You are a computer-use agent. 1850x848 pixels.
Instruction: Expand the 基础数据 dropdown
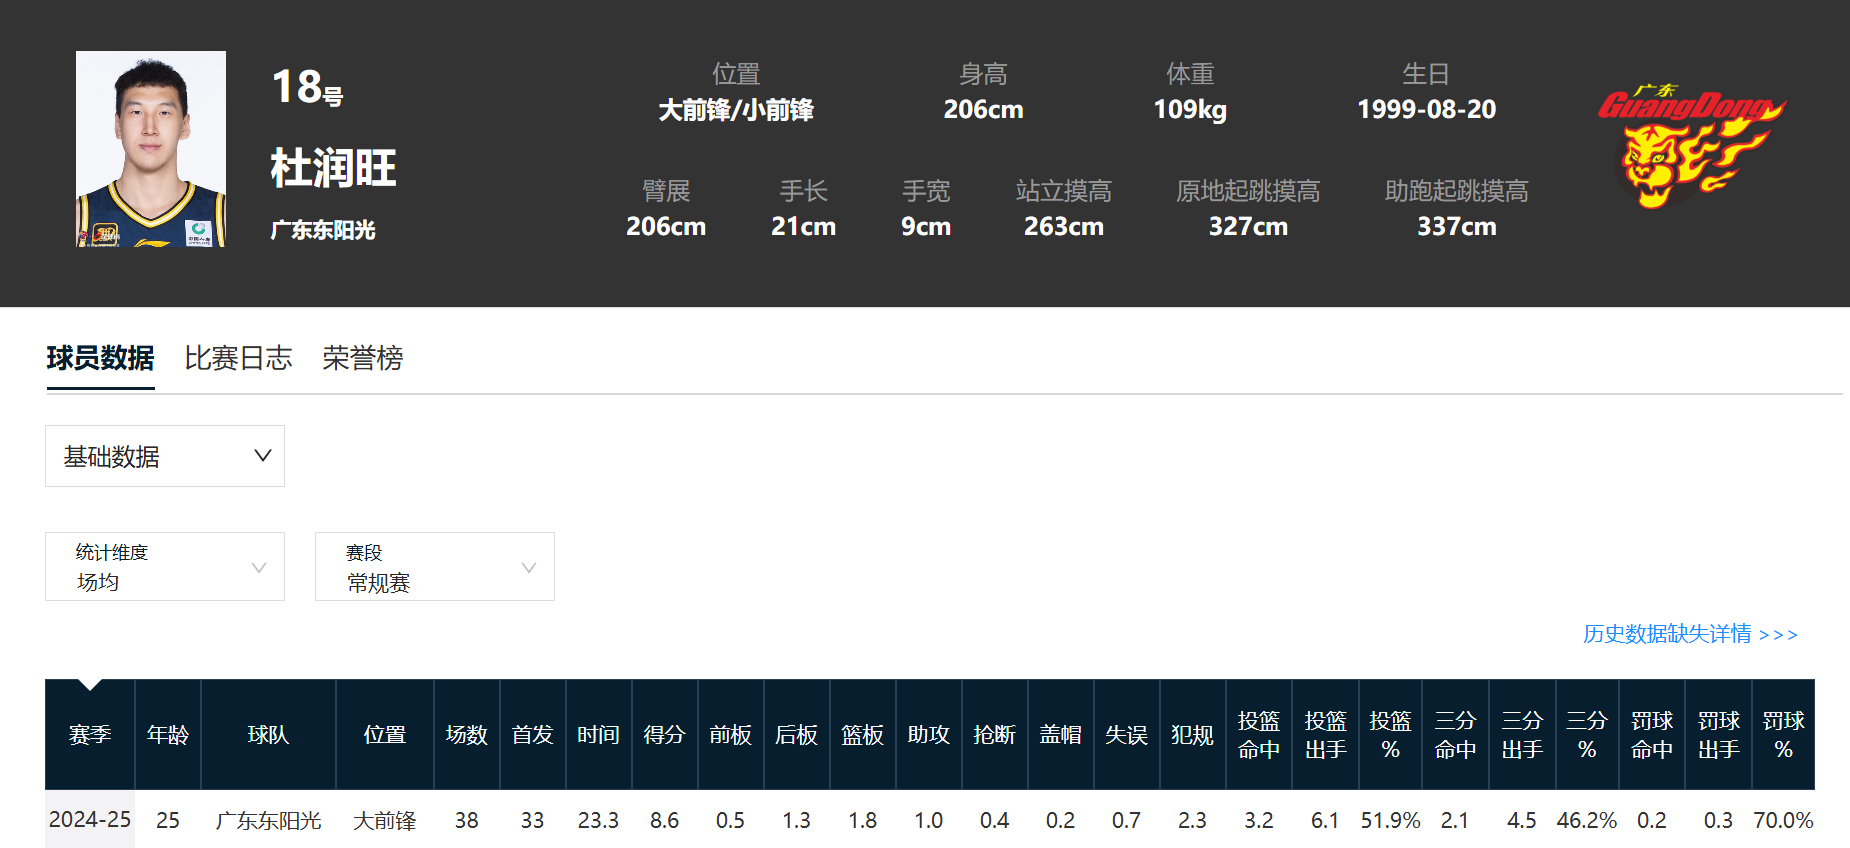[x=165, y=456]
